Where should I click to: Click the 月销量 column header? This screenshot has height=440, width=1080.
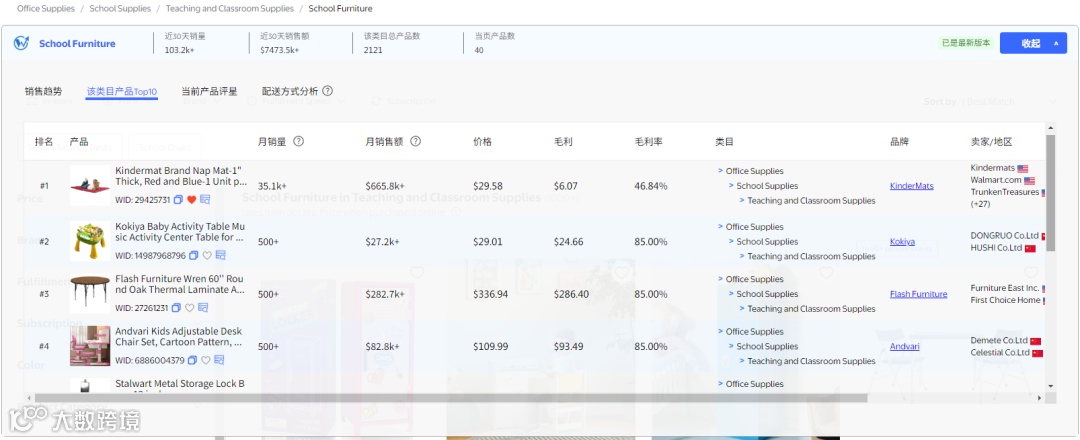point(271,142)
